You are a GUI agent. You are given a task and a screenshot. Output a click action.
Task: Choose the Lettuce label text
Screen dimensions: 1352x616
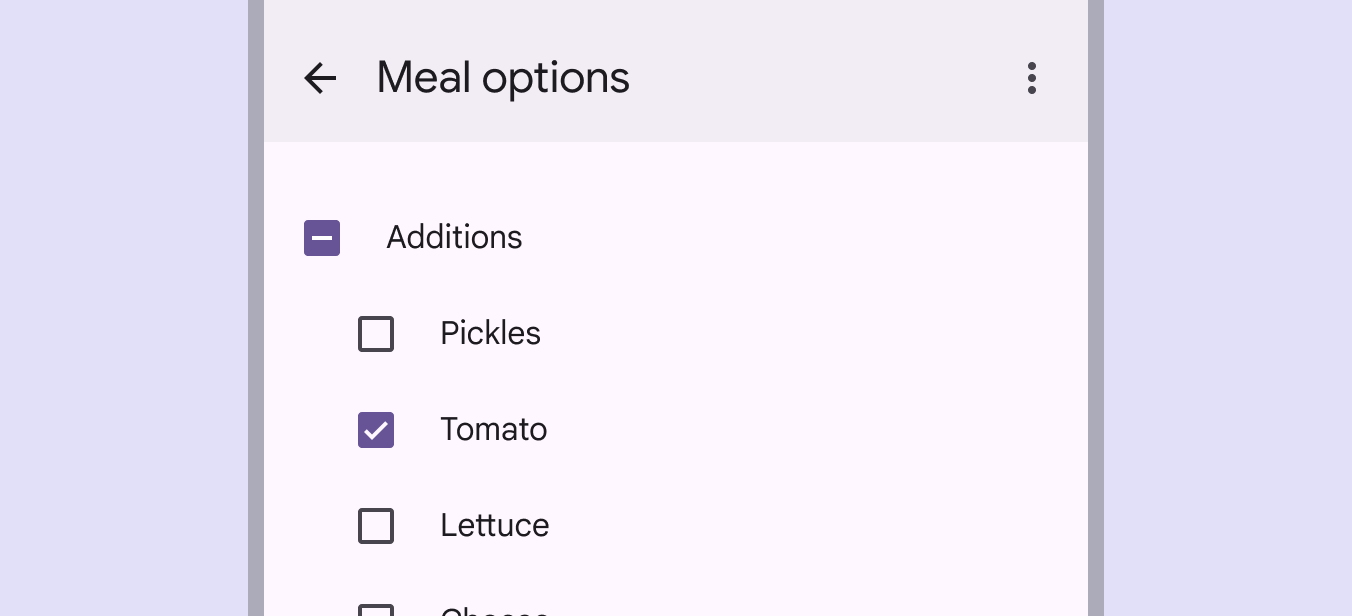pos(494,526)
